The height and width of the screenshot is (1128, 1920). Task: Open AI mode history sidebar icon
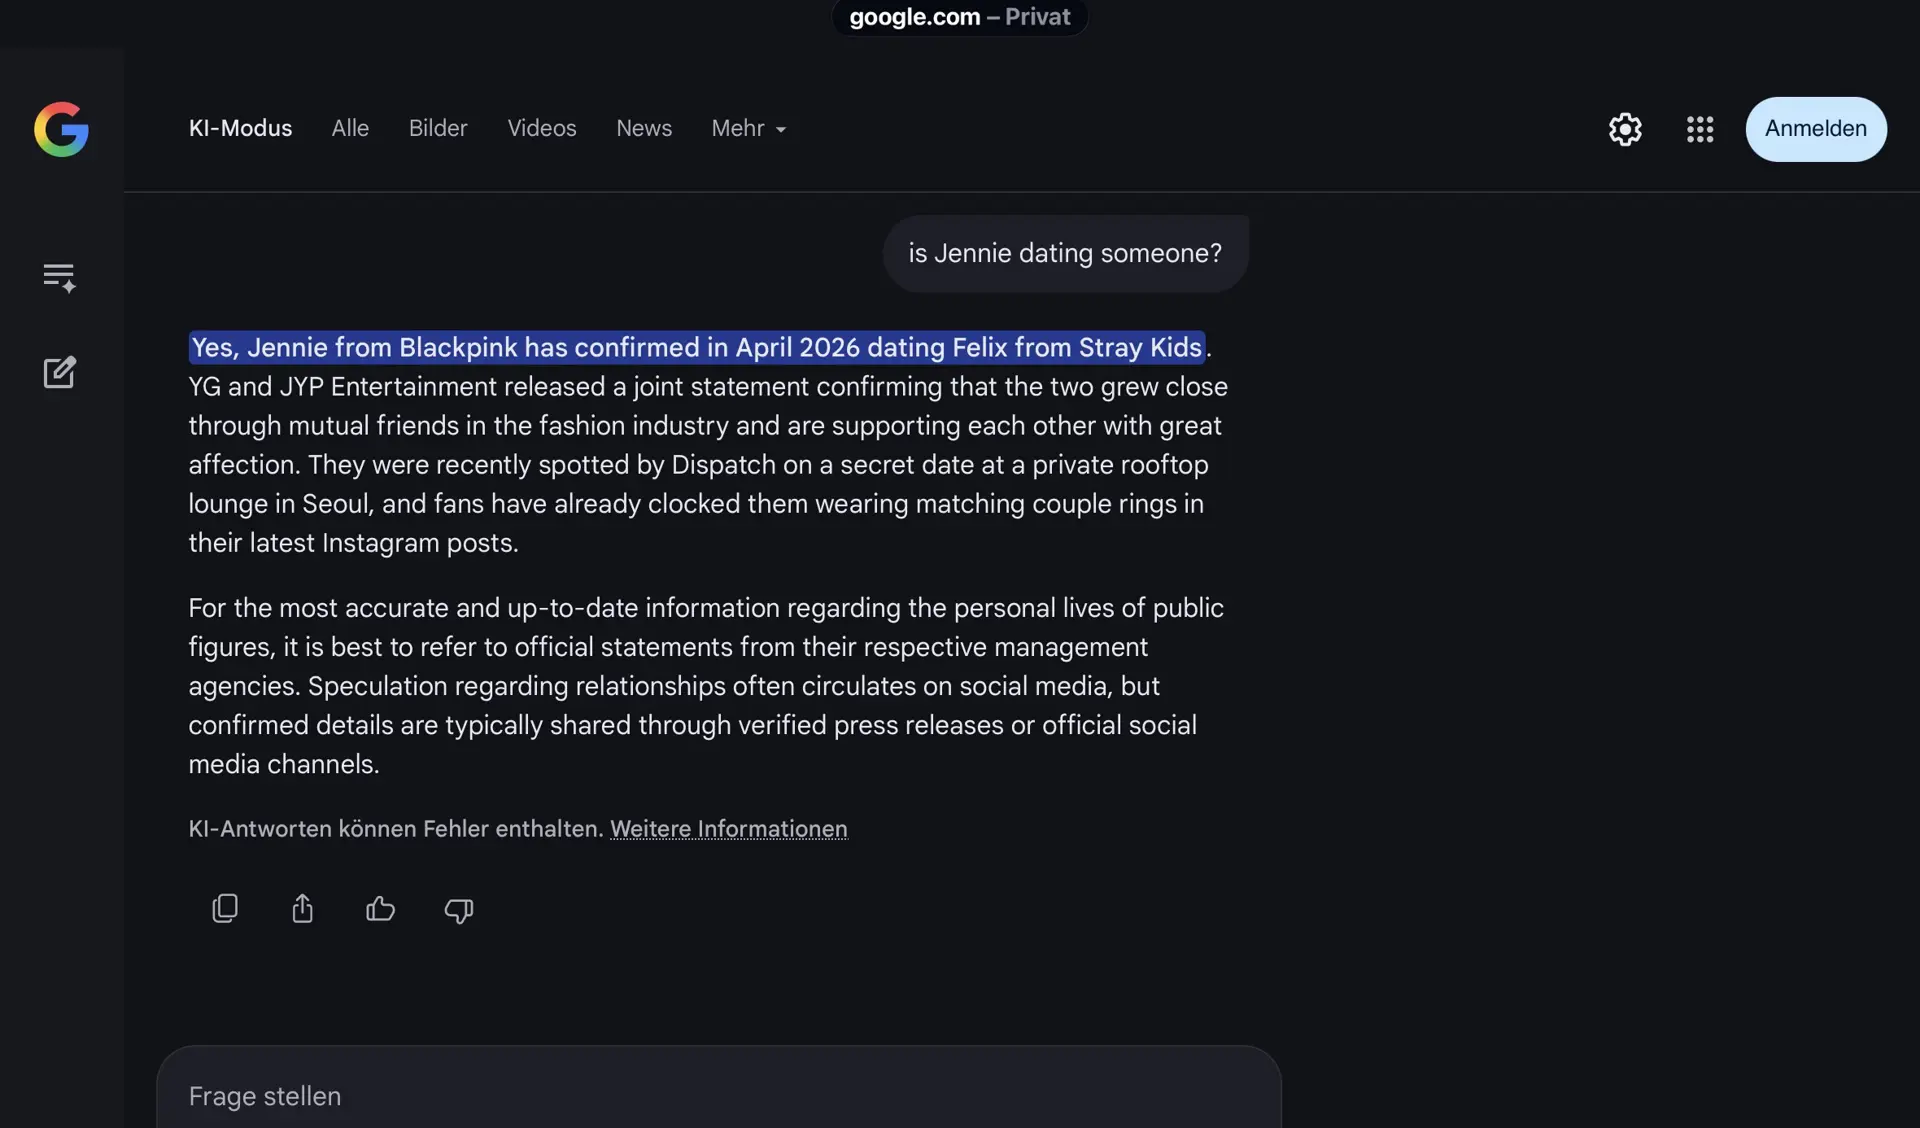coord(59,277)
